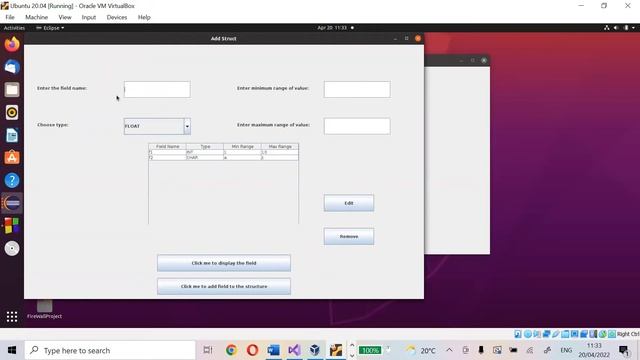640x360 pixels.
Task: Click the Min Range column header
Action: [242, 147]
